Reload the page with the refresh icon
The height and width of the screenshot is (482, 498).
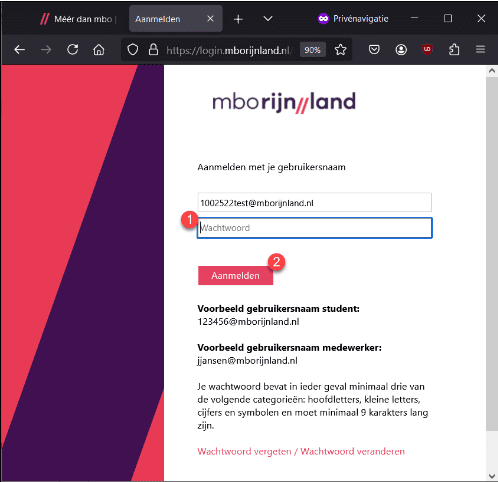72,50
